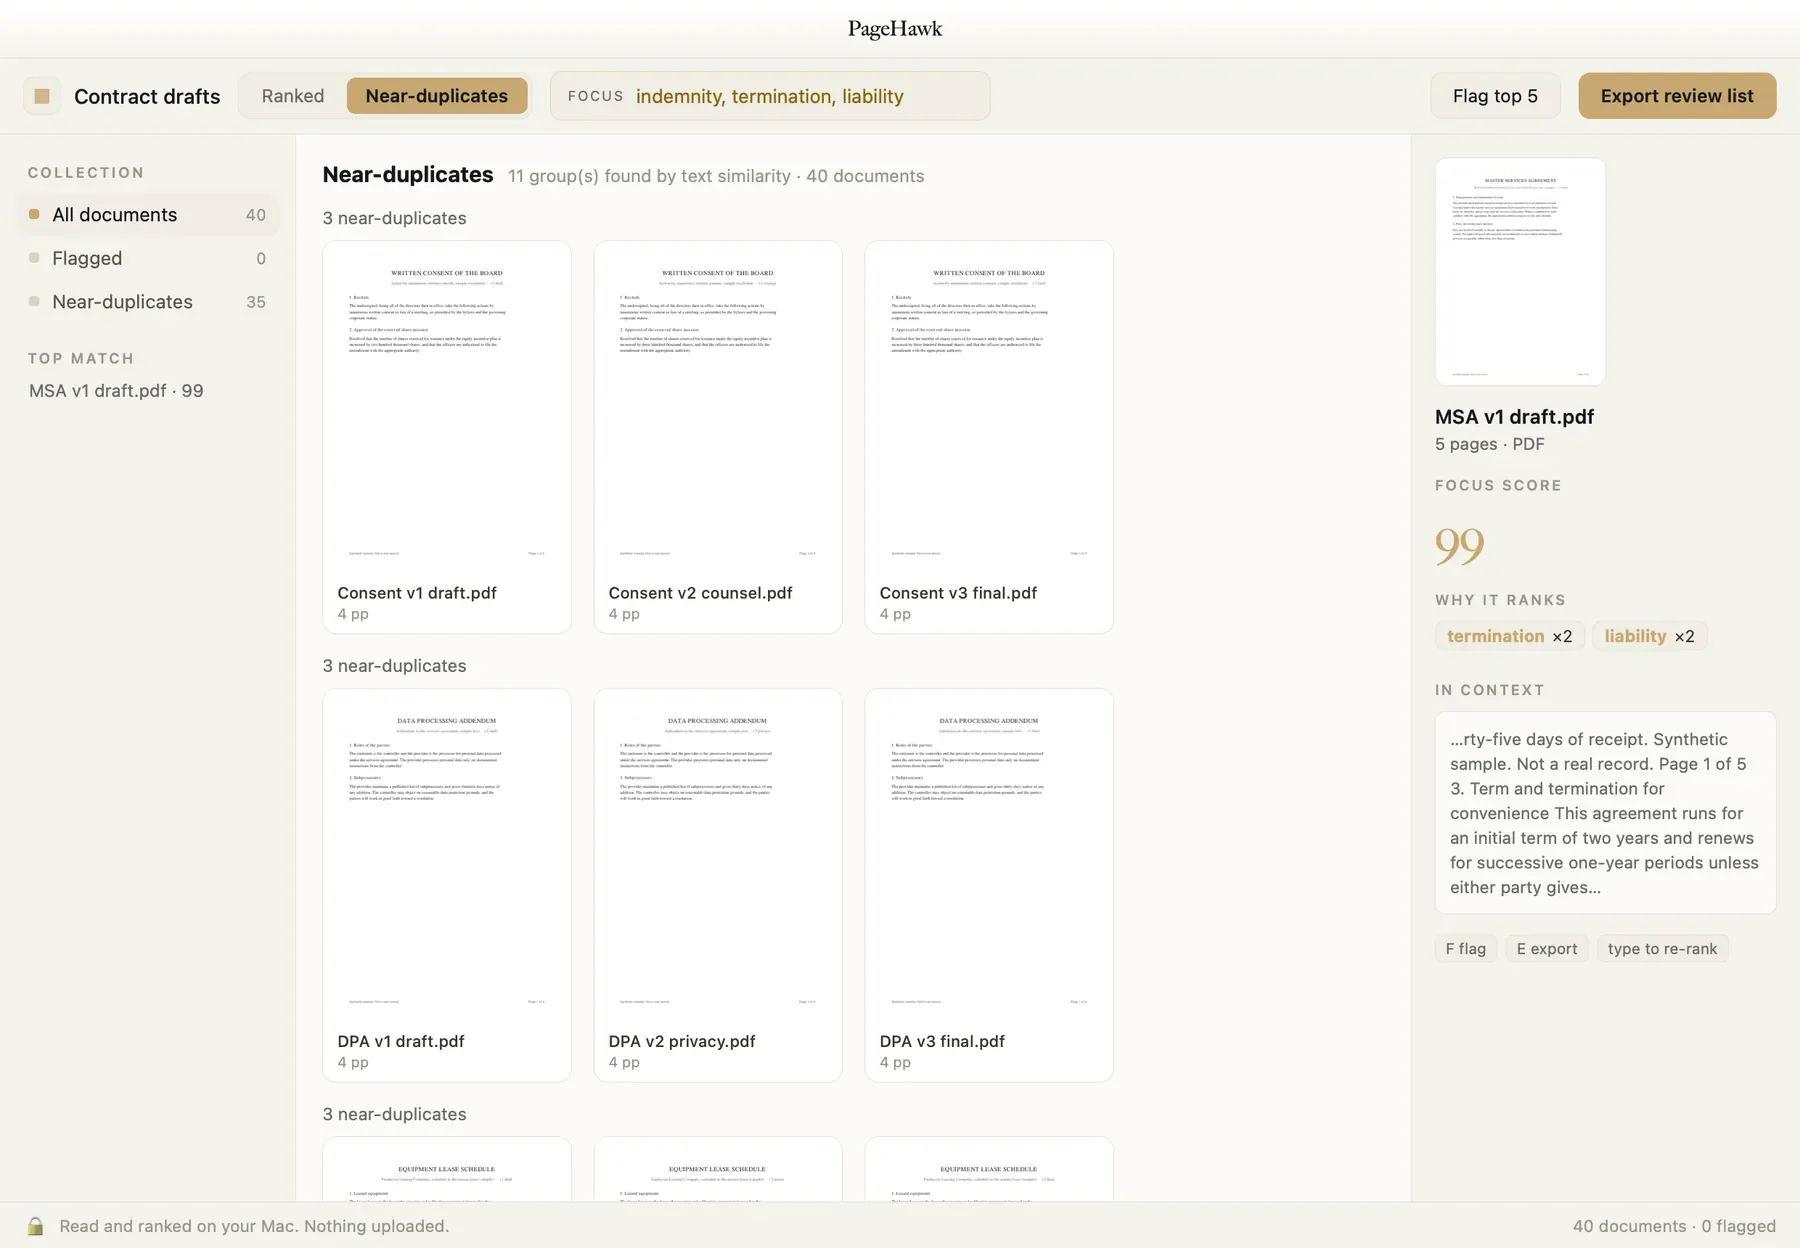Open the Near-duplicates collection in the sidebar
This screenshot has height=1248, width=1800.
[148, 302]
